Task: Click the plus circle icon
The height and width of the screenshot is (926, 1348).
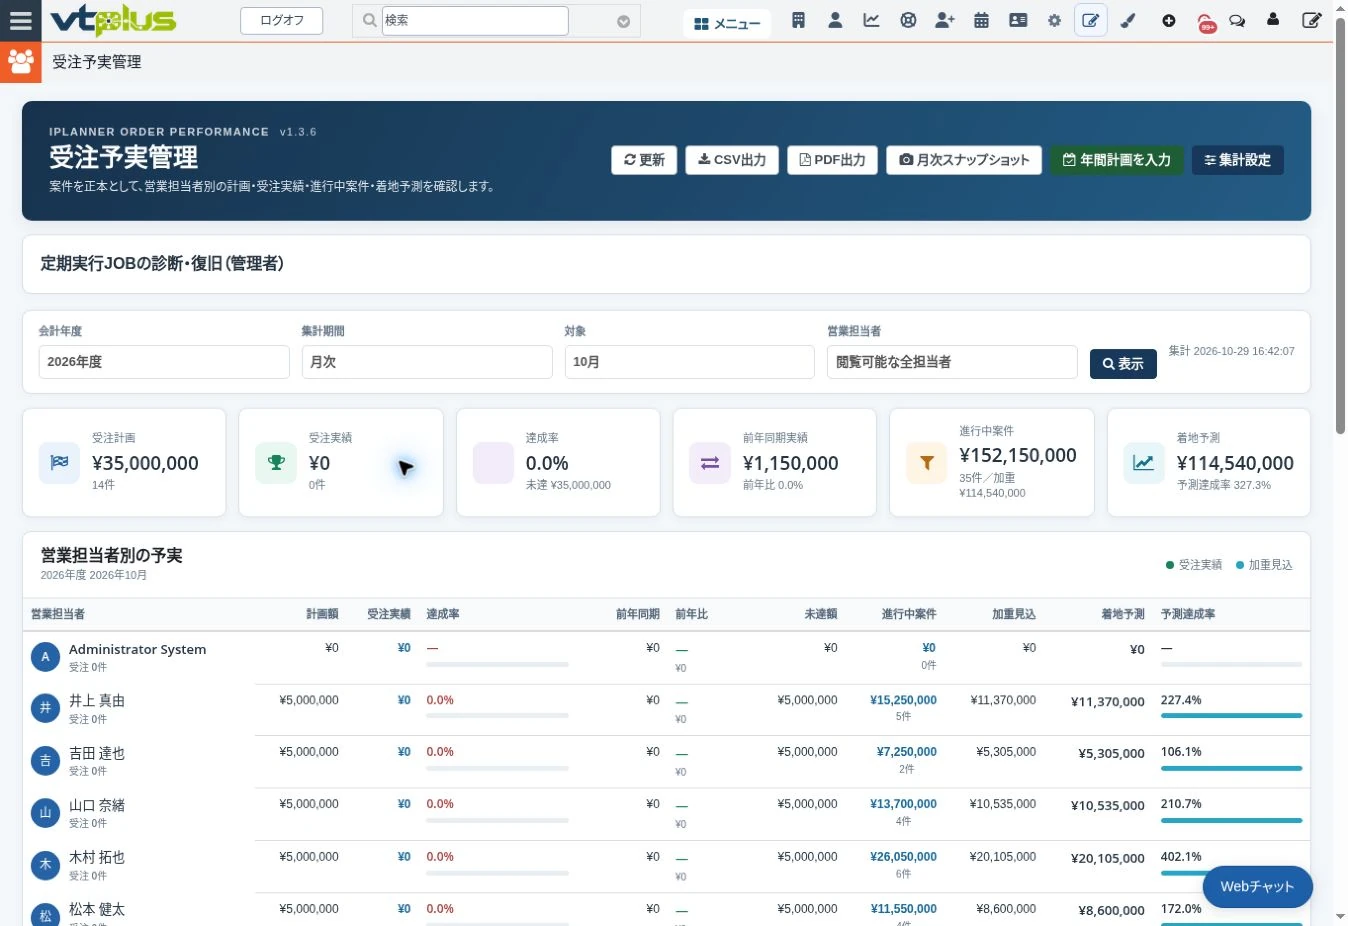Action: pos(1168,20)
